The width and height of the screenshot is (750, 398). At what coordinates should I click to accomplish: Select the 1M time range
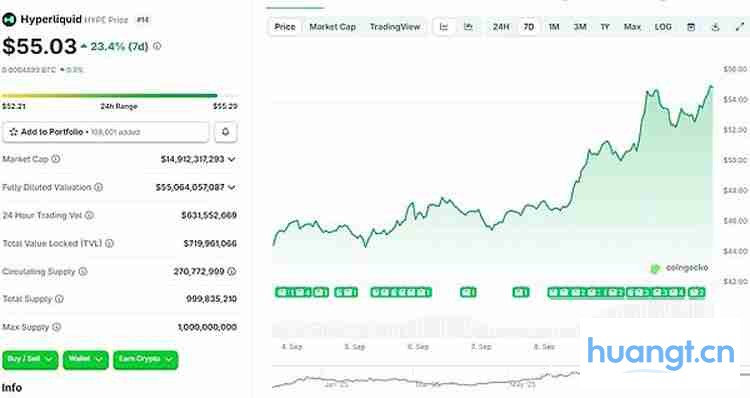[554, 27]
